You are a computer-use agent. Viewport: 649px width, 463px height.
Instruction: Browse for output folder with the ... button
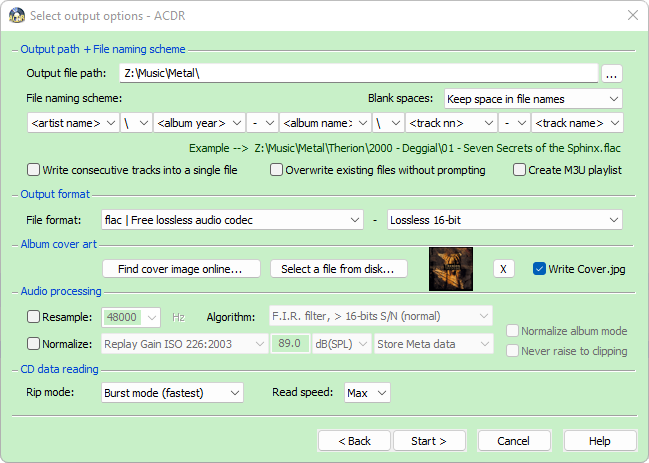(x=611, y=74)
